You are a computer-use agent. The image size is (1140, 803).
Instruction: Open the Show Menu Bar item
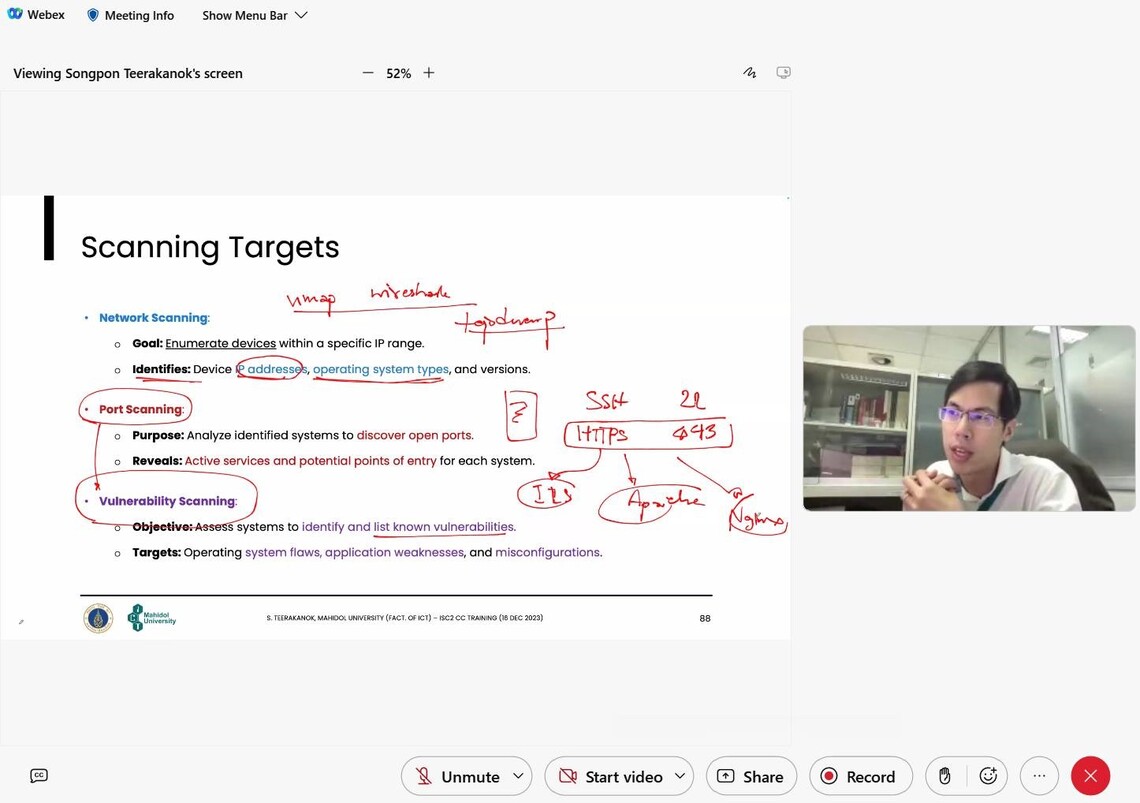point(245,15)
